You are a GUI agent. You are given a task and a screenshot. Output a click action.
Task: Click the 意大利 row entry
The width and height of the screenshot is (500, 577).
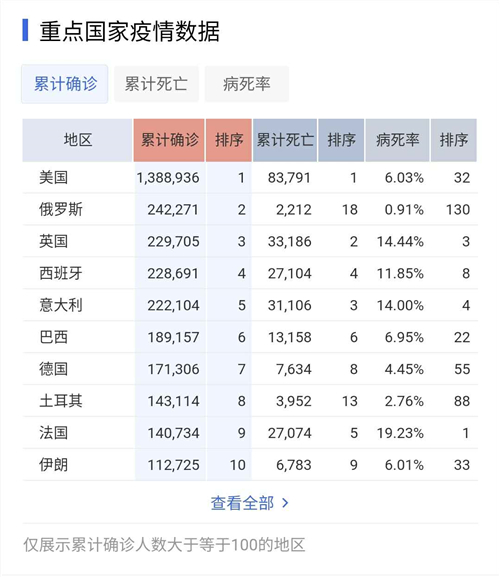click(250, 305)
